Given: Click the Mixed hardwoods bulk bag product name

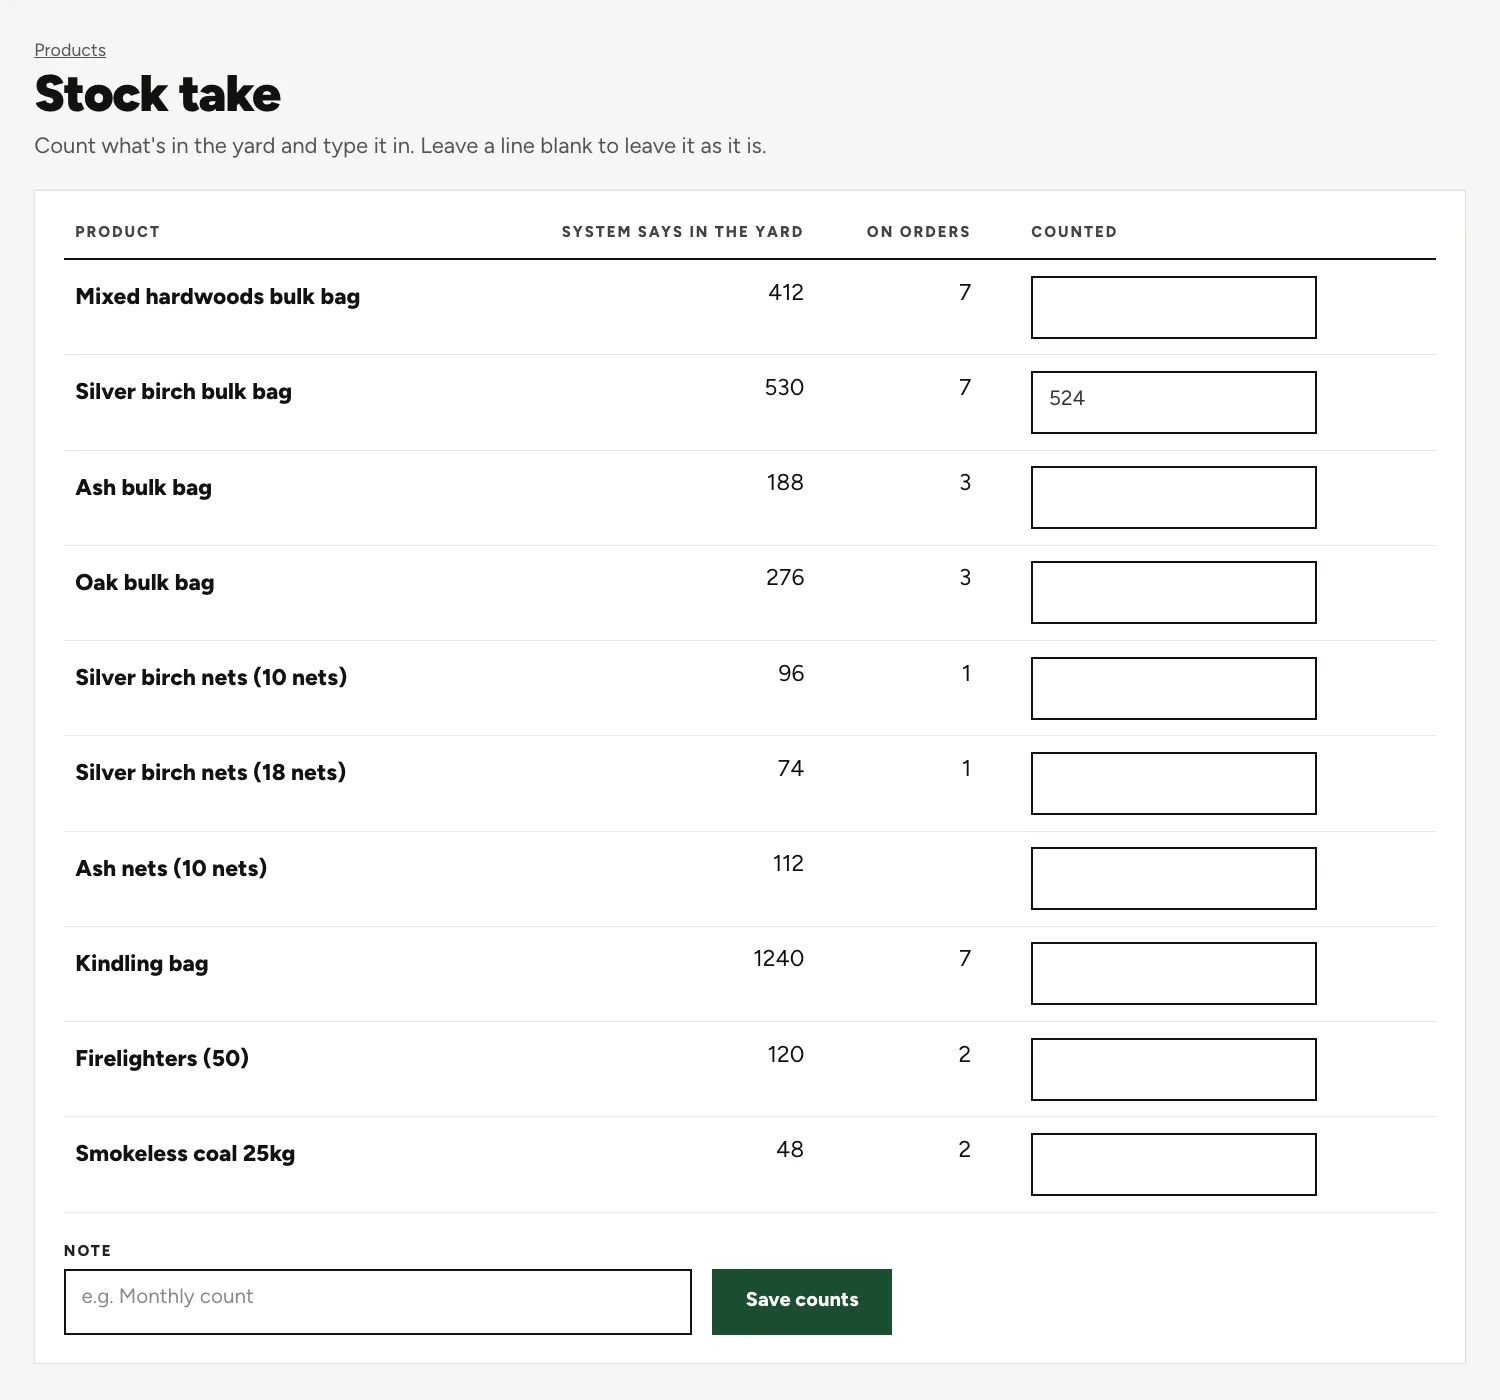Looking at the screenshot, I should (x=218, y=297).
